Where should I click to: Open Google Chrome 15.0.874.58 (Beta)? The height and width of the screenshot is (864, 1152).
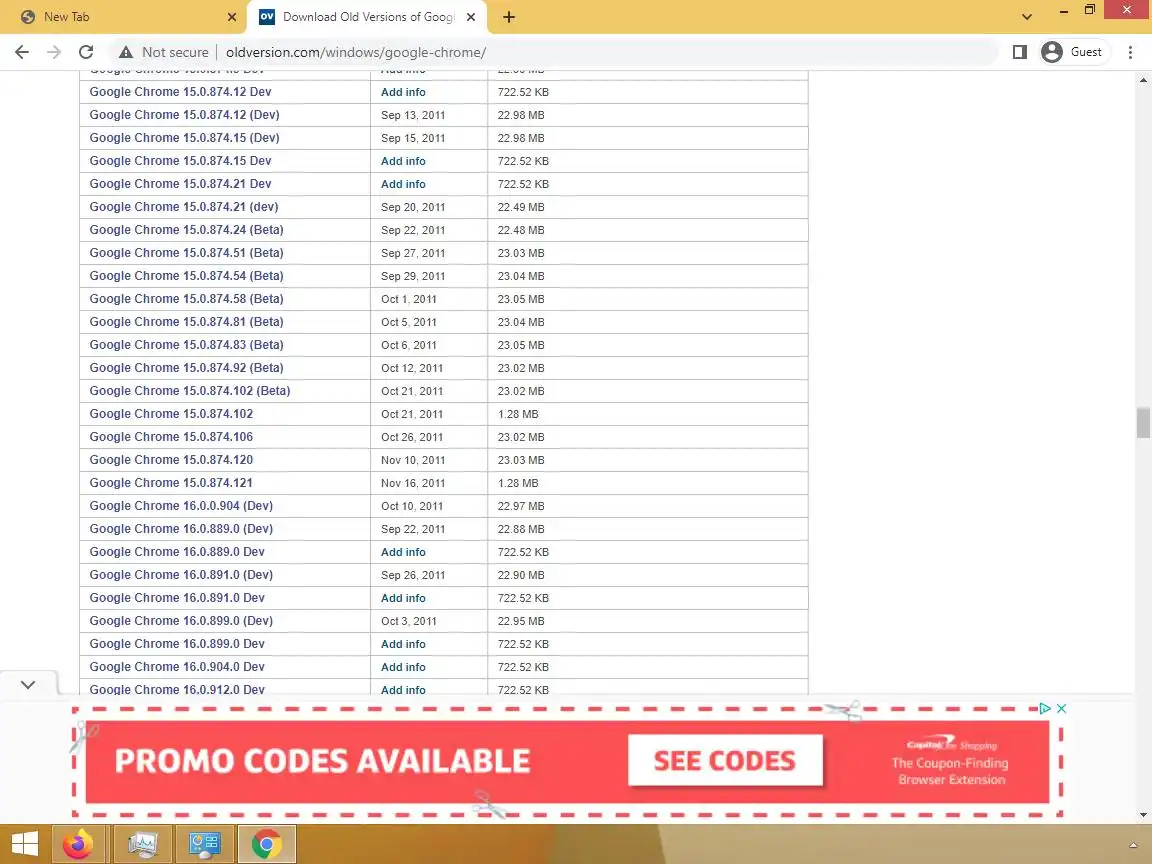click(187, 298)
